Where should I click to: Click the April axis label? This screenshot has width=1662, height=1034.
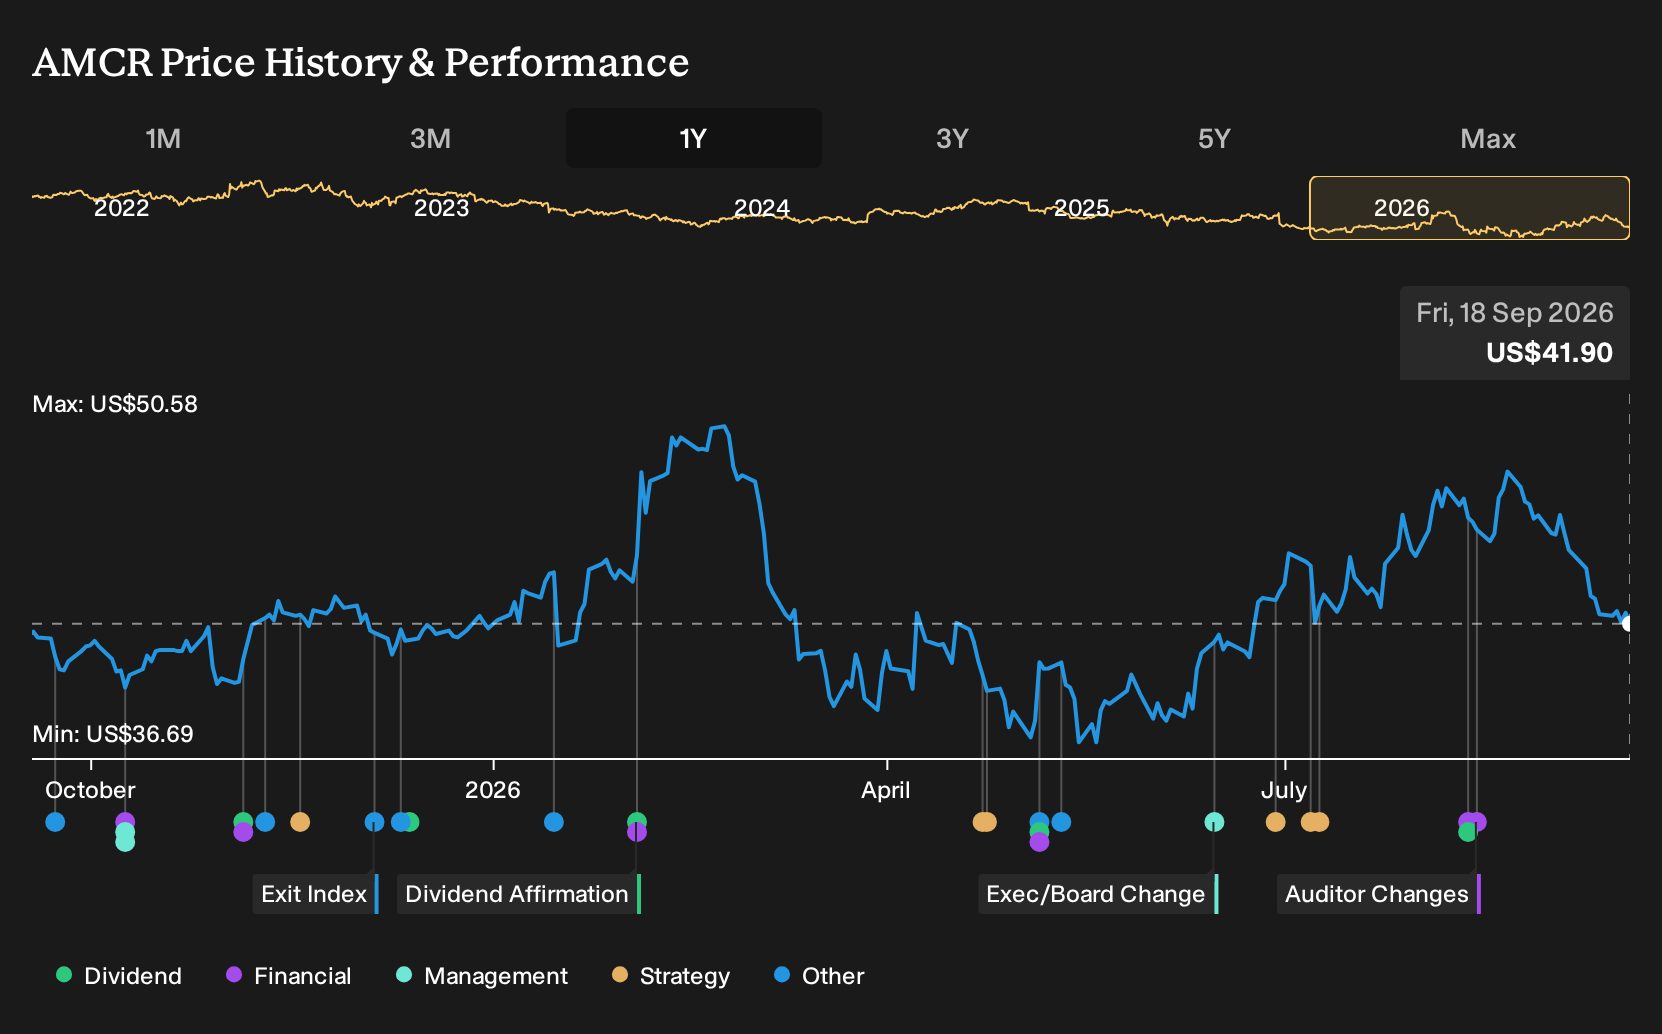coord(886,790)
